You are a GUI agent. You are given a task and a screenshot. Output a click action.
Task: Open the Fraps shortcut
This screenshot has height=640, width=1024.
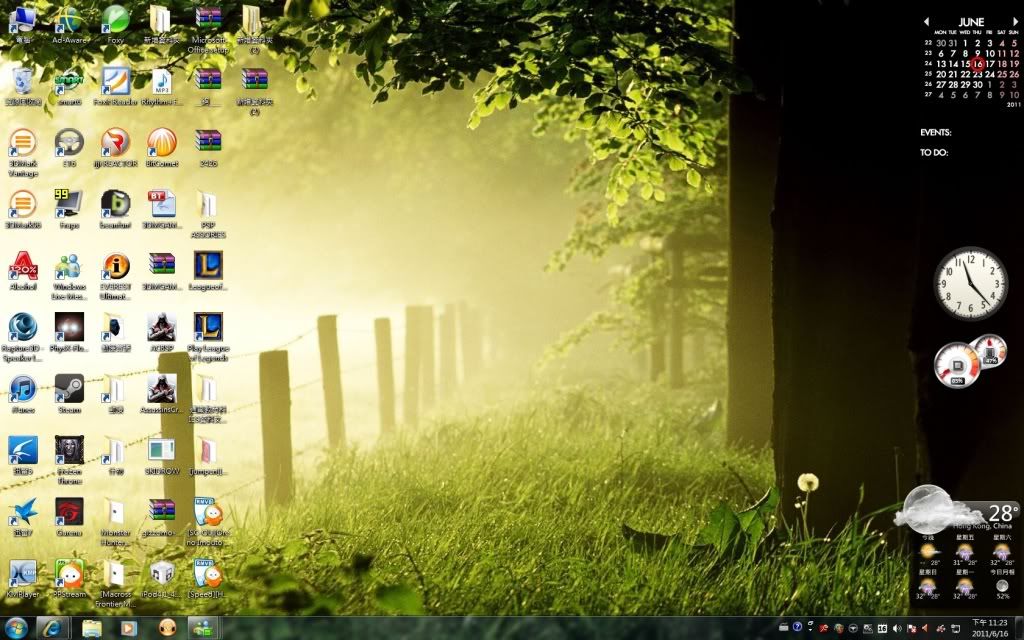[69, 204]
